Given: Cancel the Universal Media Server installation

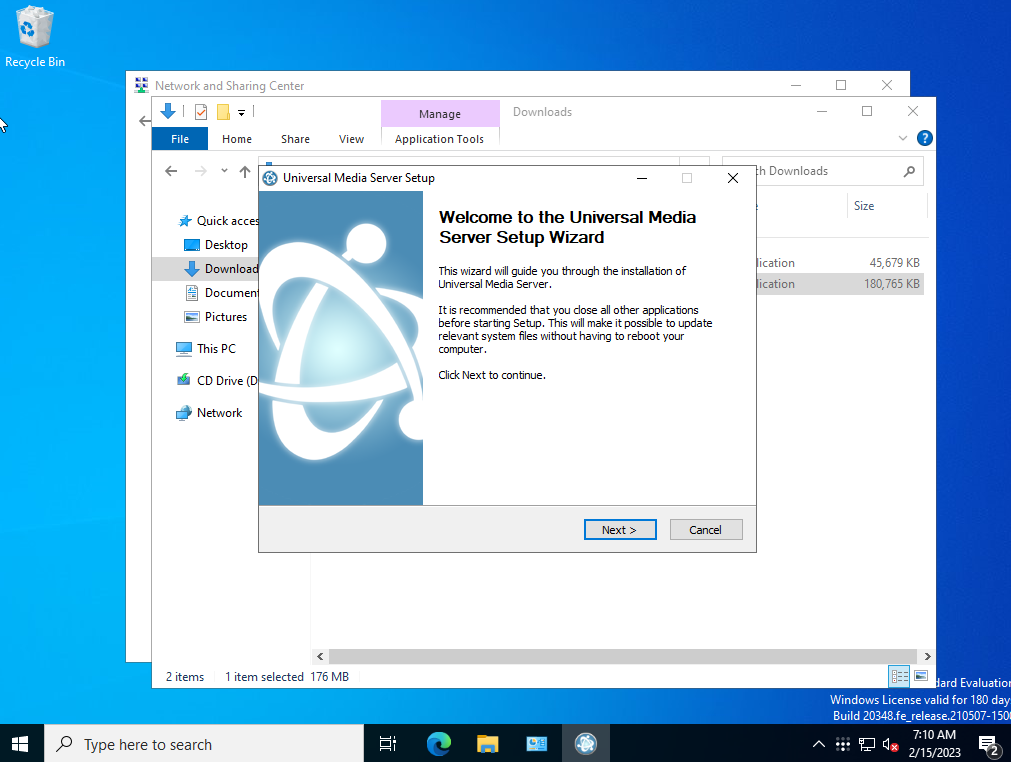Looking at the screenshot, I should point(706,529).
